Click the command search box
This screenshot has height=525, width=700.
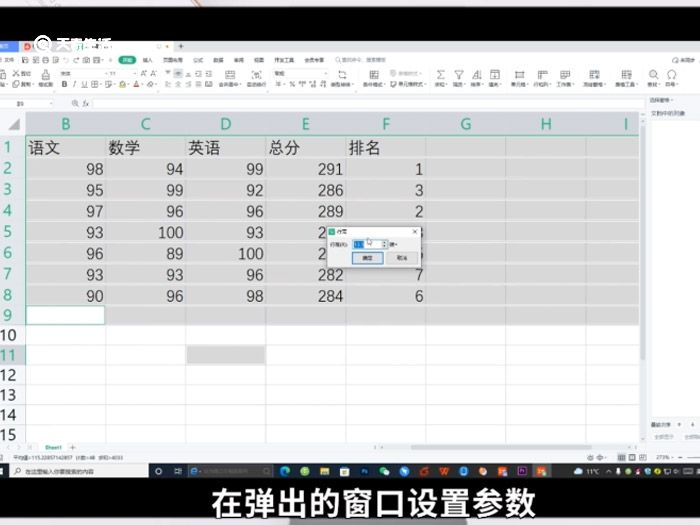361,60
